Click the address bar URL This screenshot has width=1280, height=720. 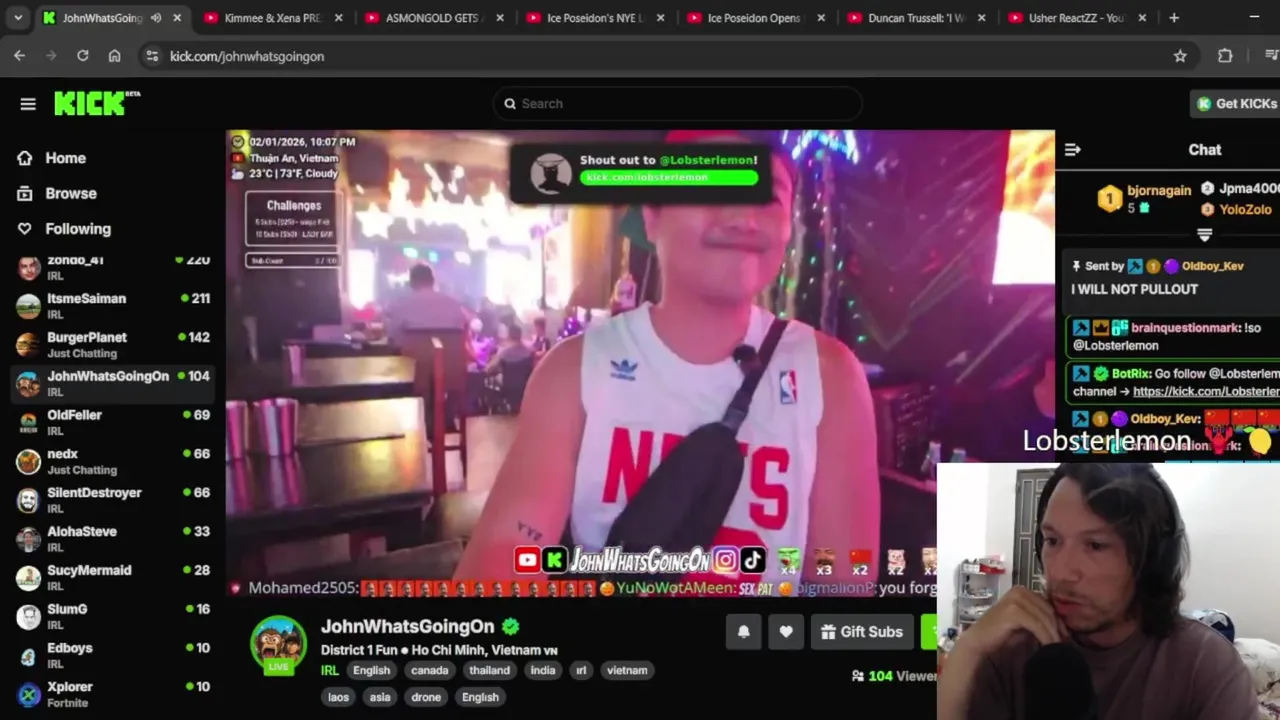(247, 57)
